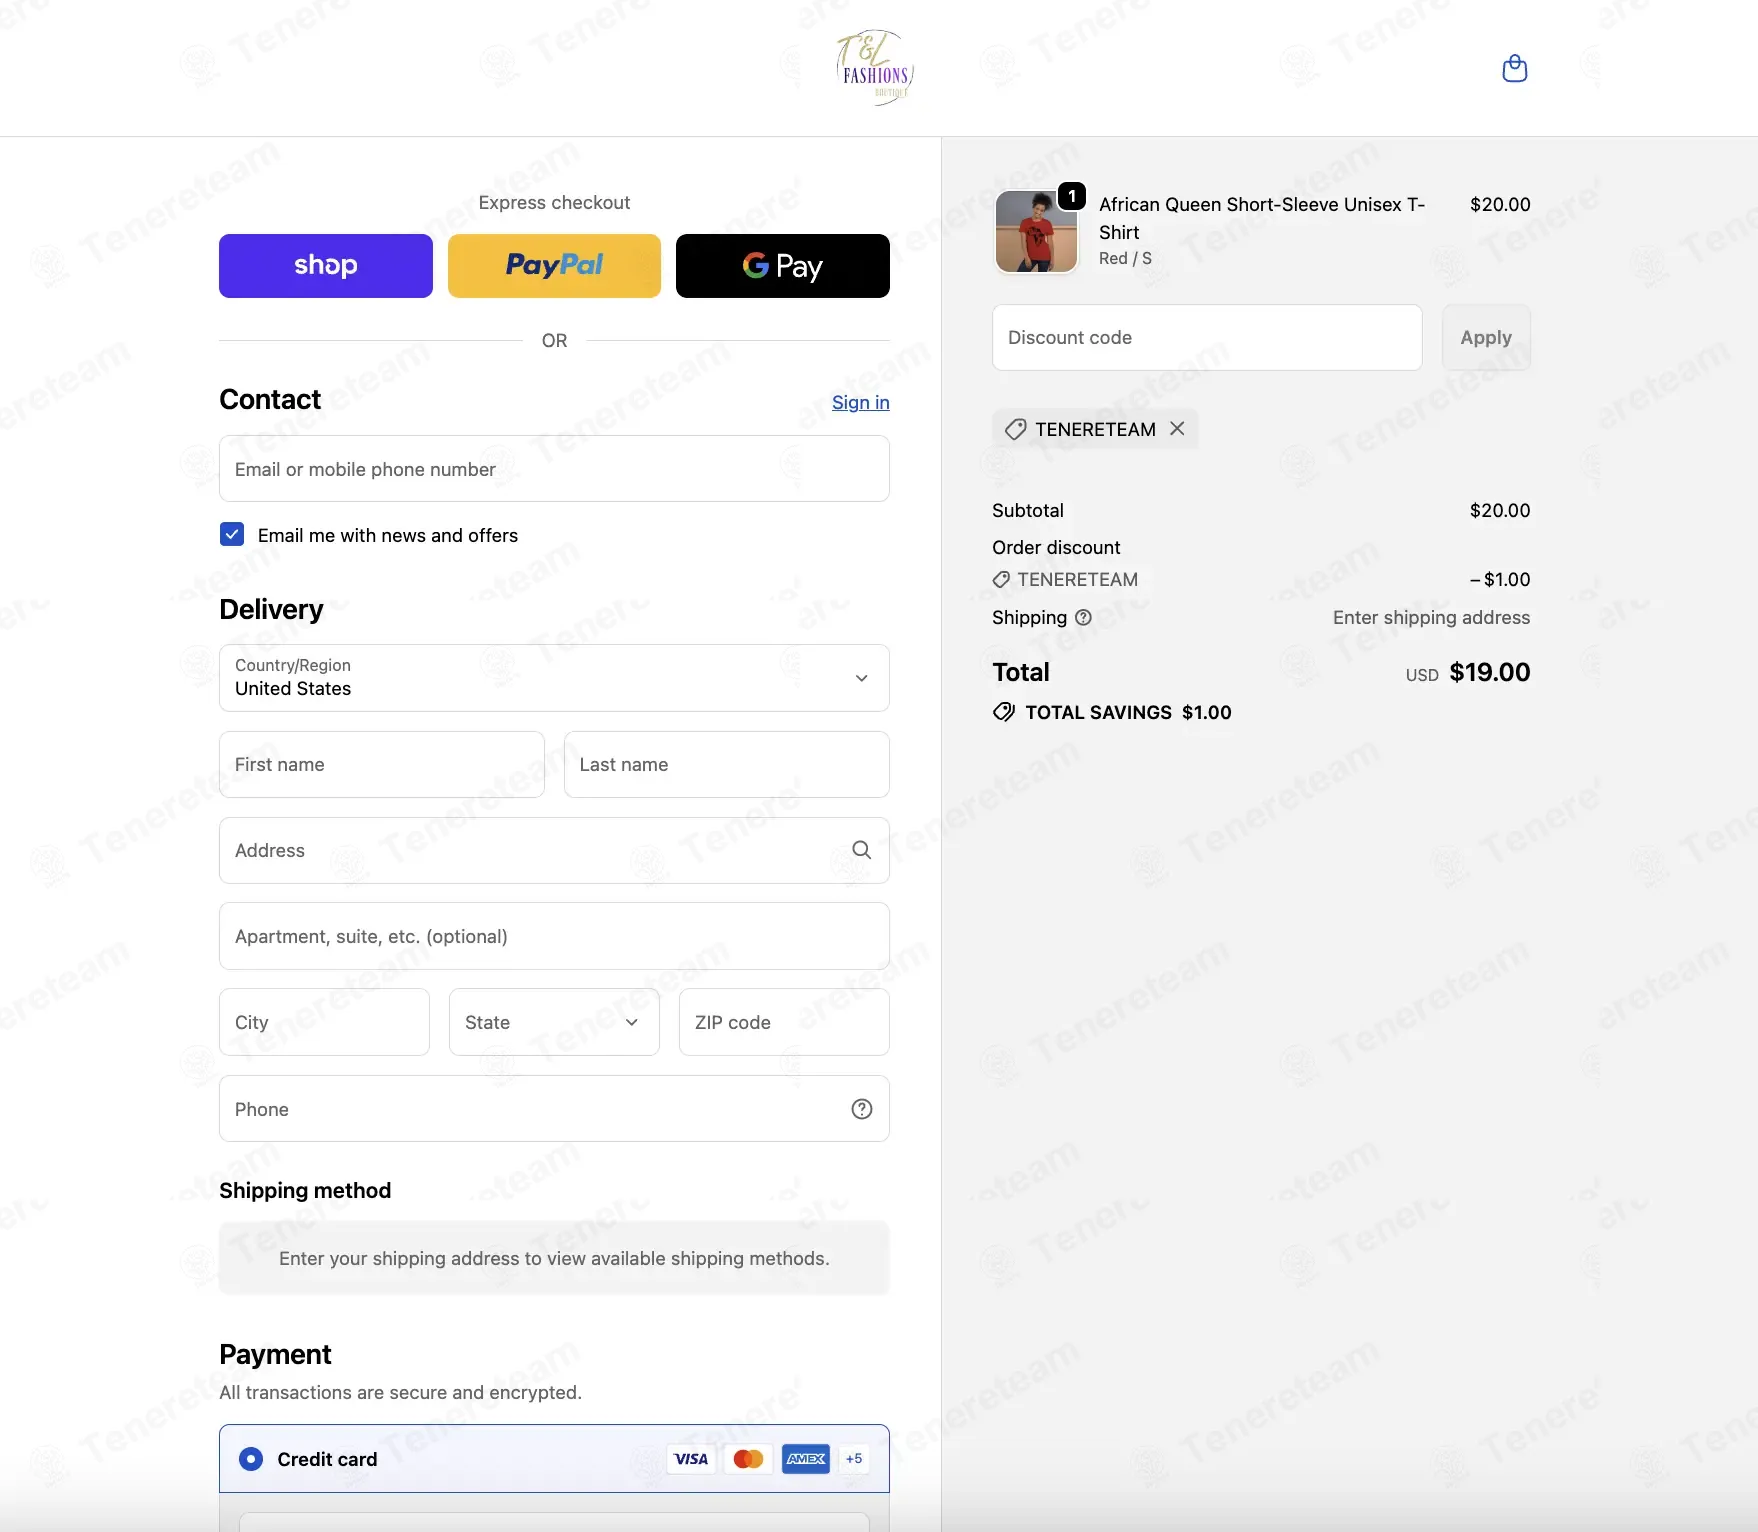The image size is (1758, 1532).
Task: Click the +5 more card brands badge
Action: pos(854,1459)
